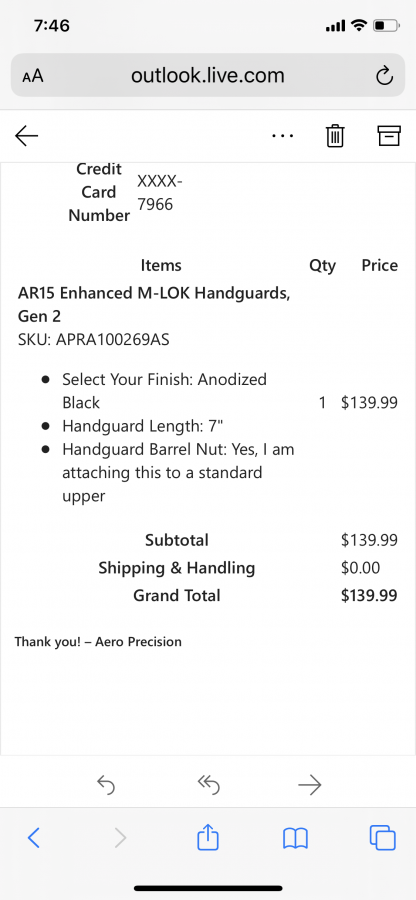Forward the email with the right arrow icon
The width and height of the screenshot is (416, 900).
[x=310, y=785]
